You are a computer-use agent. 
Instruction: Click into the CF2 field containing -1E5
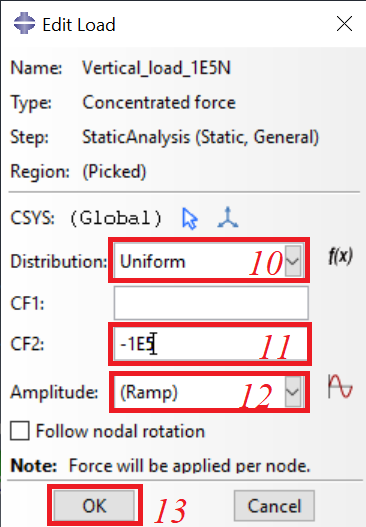[210, 343]
